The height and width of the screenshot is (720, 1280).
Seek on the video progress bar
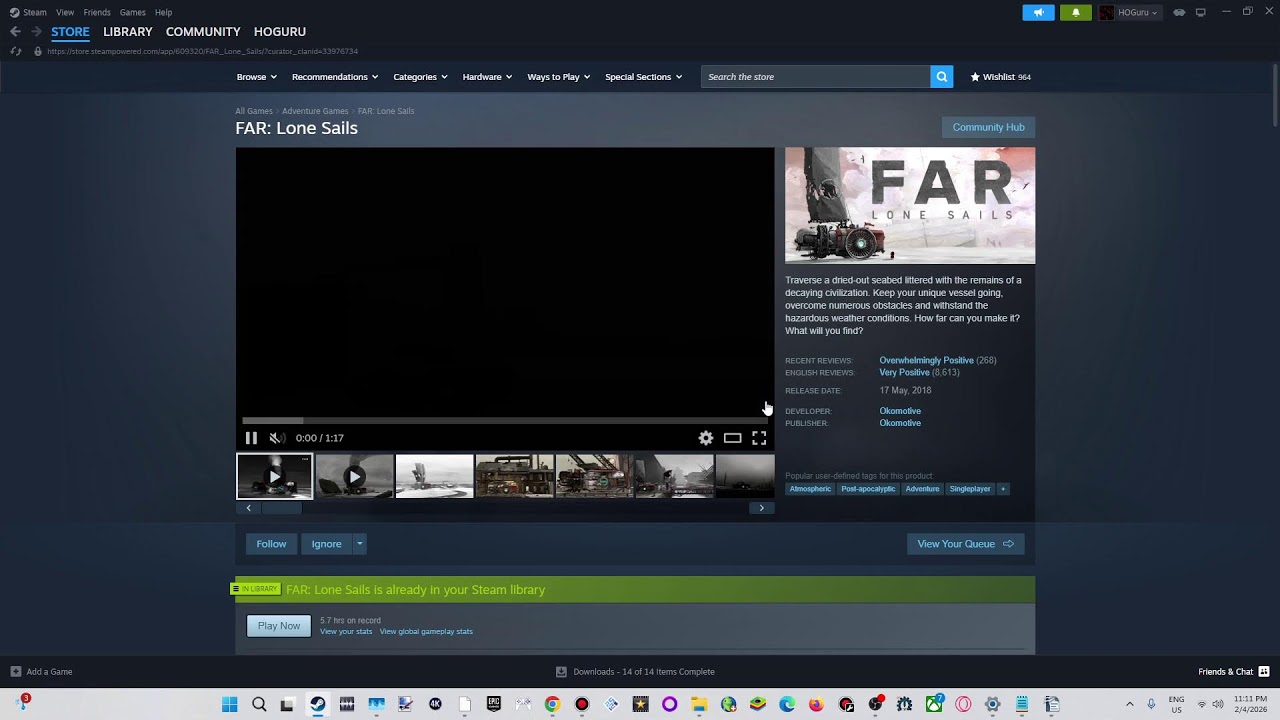pos(505,421)
